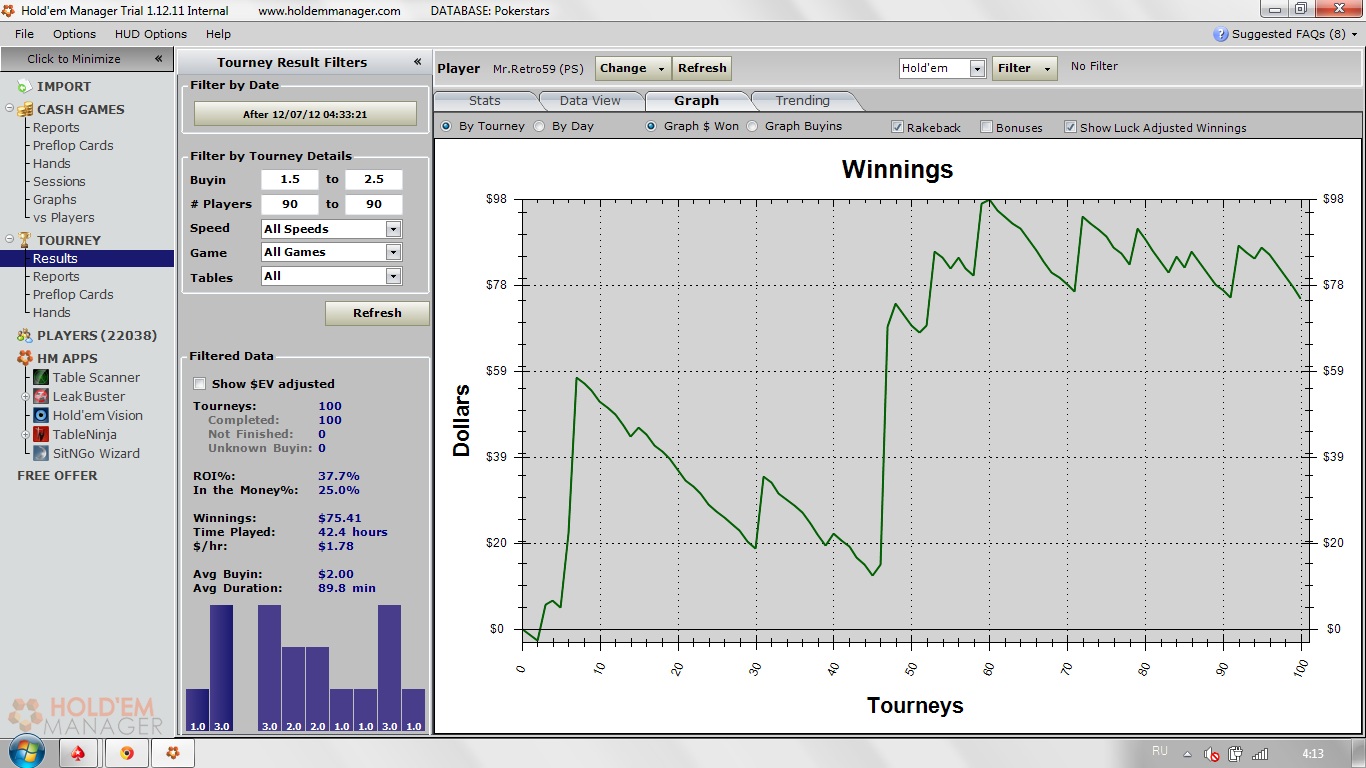Click the minimum # Players field

click(x=290, y=204)
